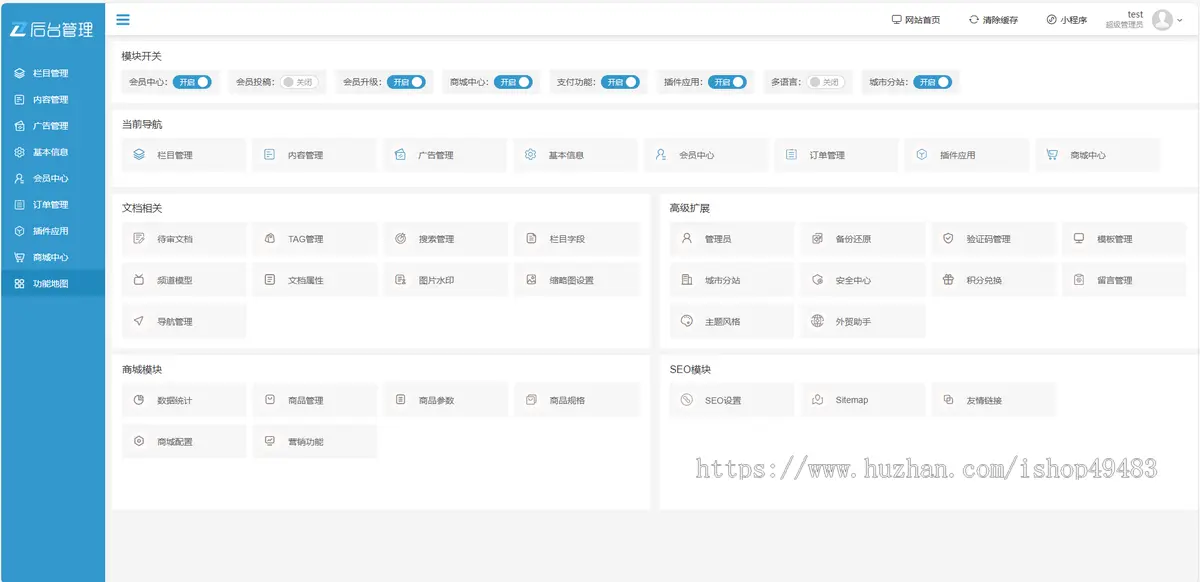Open 管理员 in 高级扩展
This screenshot has height=582, width=1200.
[732, 239]
